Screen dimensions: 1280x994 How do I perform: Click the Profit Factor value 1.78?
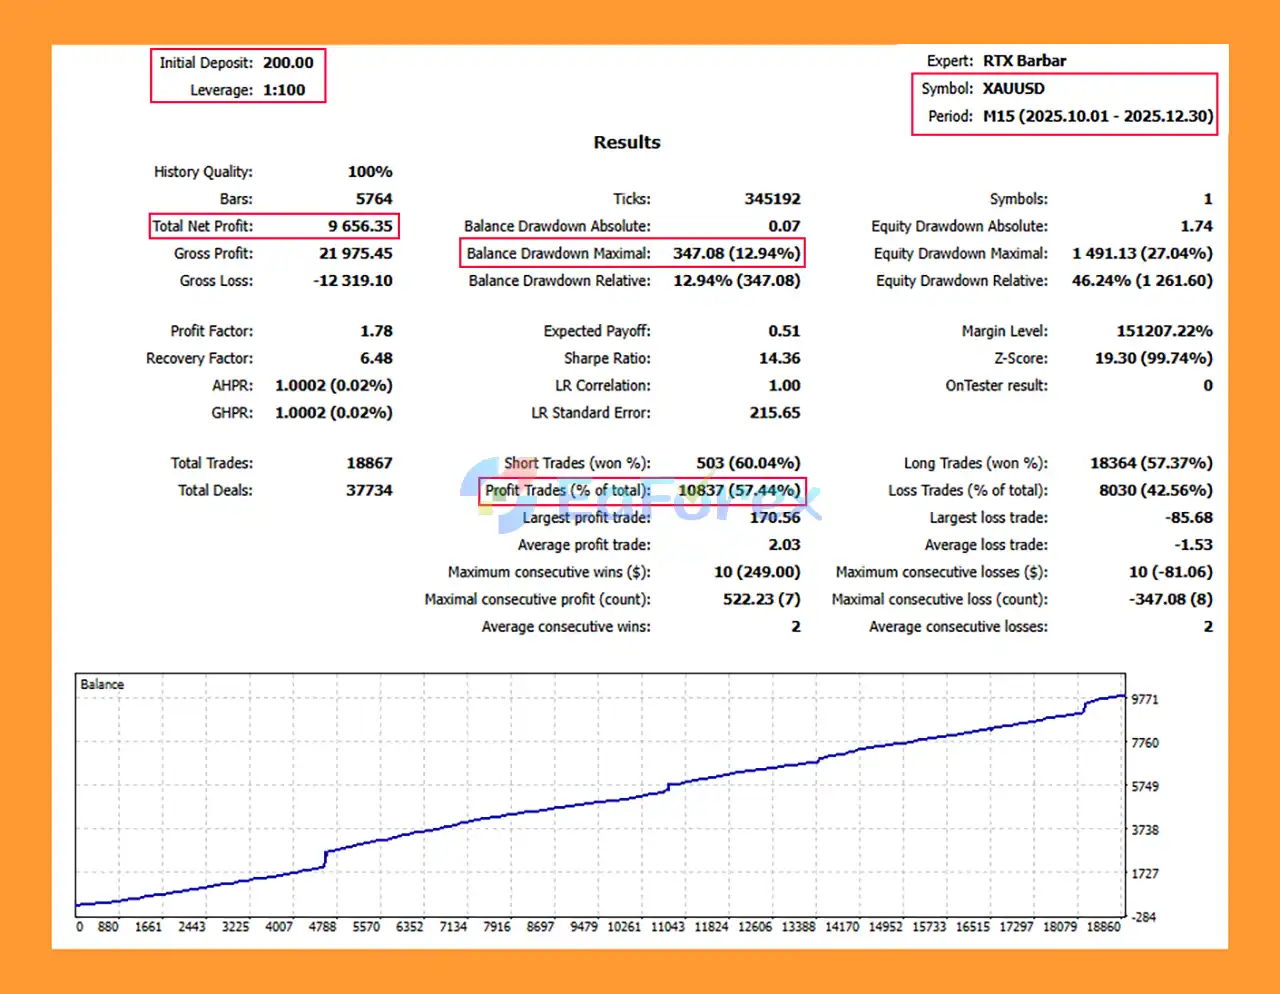pos(376,331)
